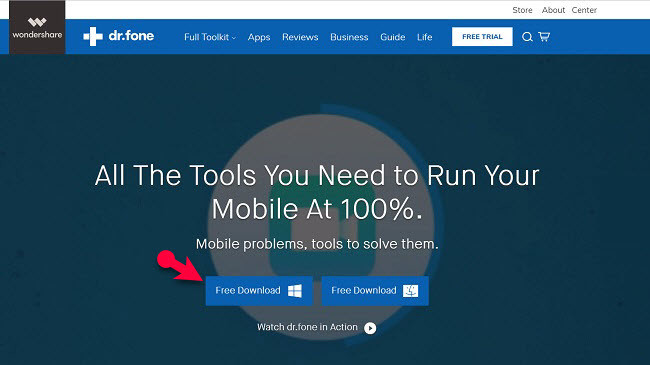Navigate to the Life menu item
Screen dimensions: 650x365
click(424, 37)
